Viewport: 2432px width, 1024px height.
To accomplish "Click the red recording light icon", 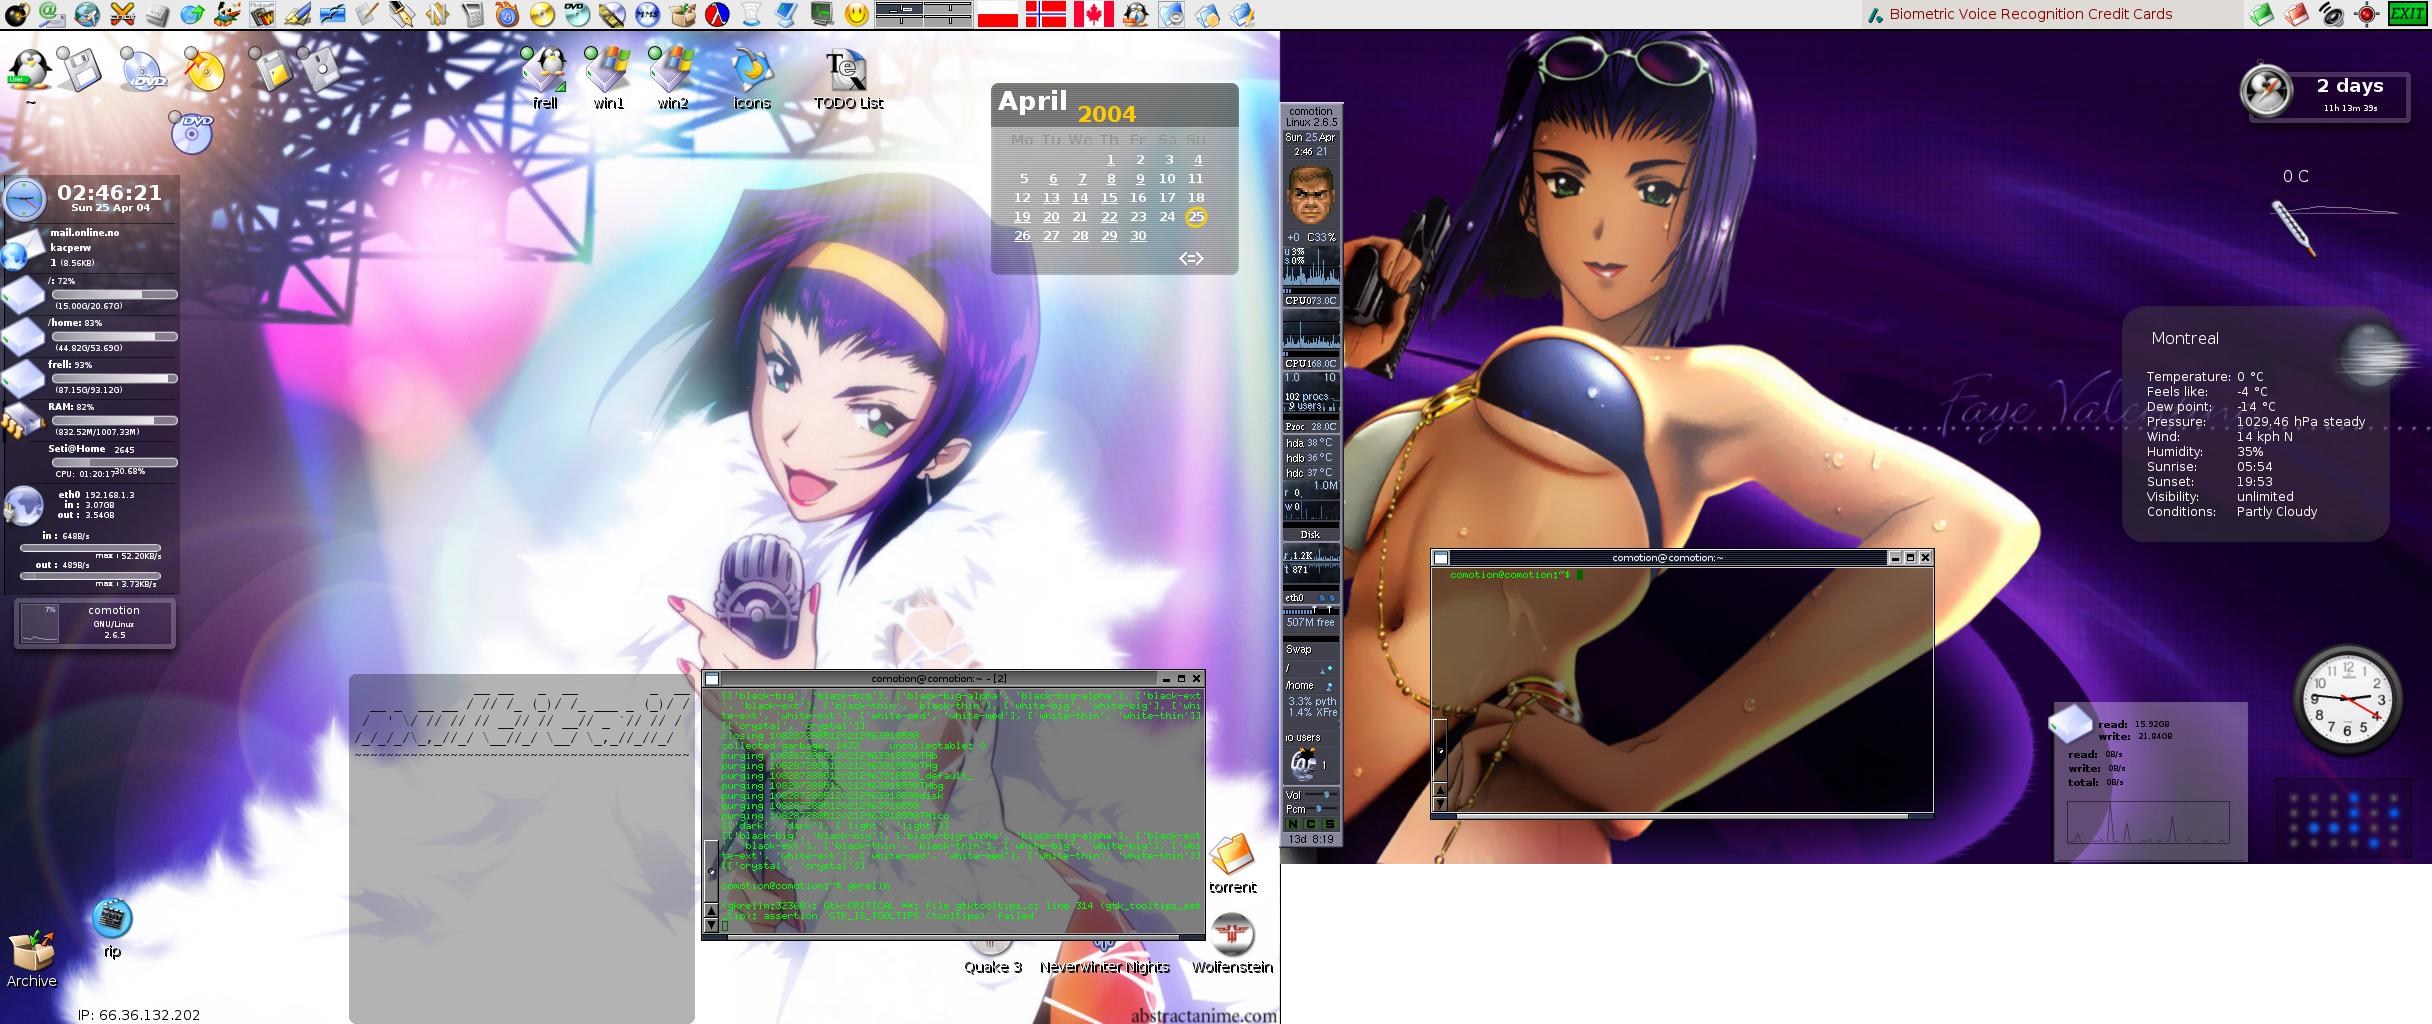I will click(2366, 14).
